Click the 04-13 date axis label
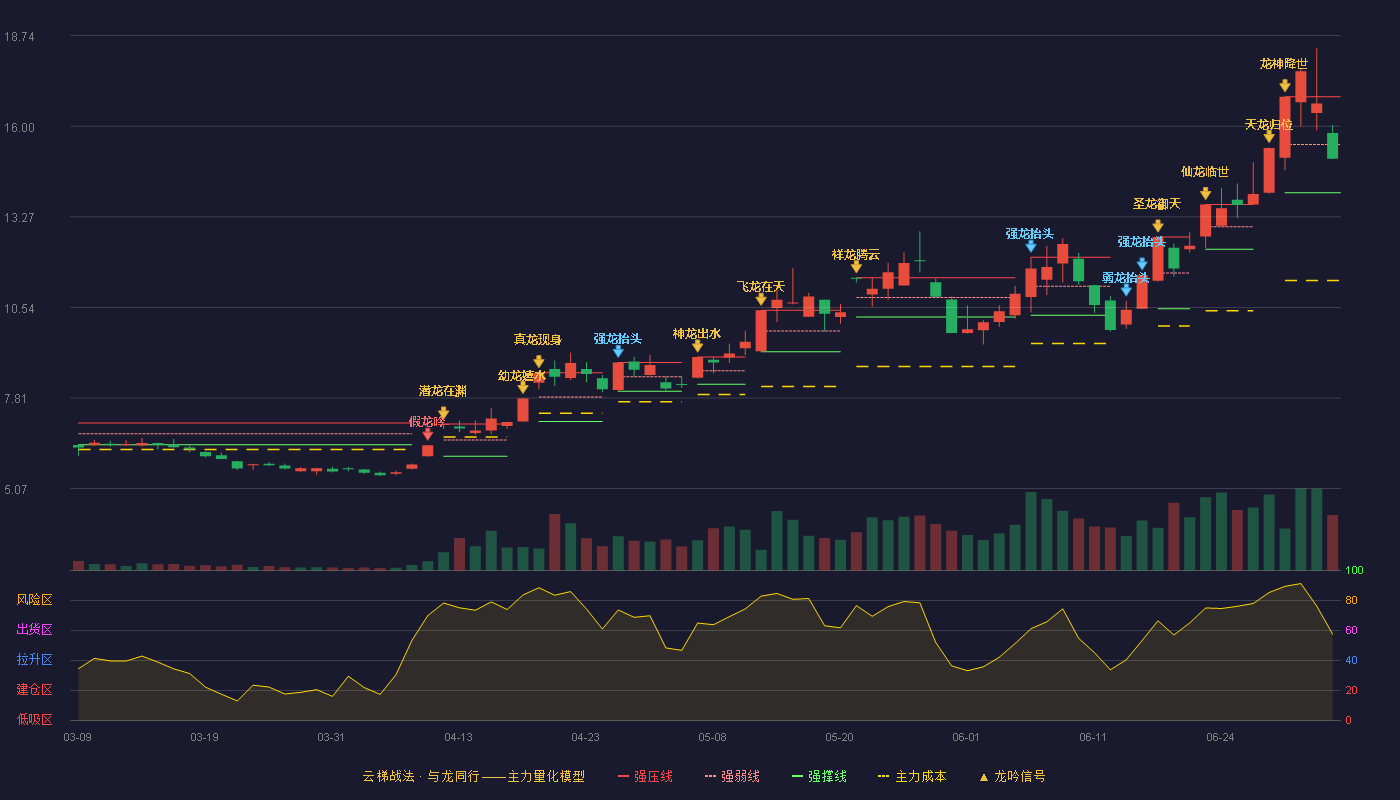This screenshot has height=800, width=1400. pyautogui.click(x=459, y=737)
